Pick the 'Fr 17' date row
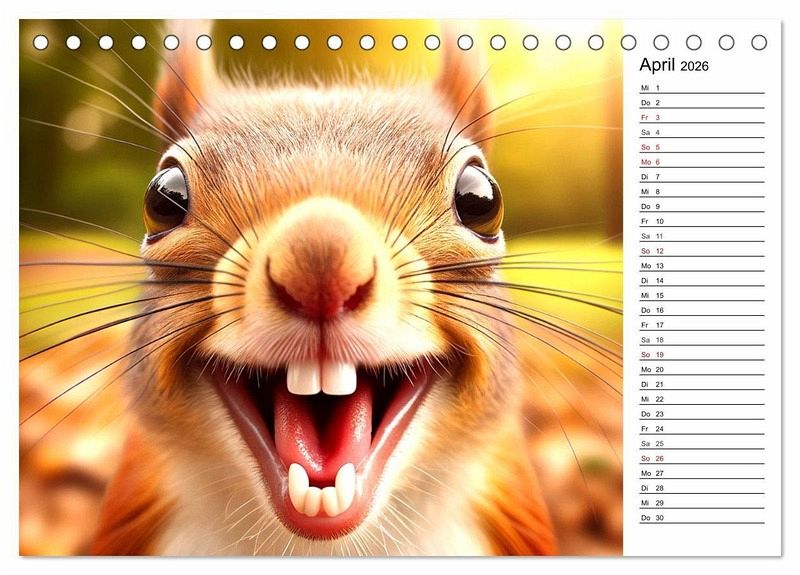 click(702, 324)
